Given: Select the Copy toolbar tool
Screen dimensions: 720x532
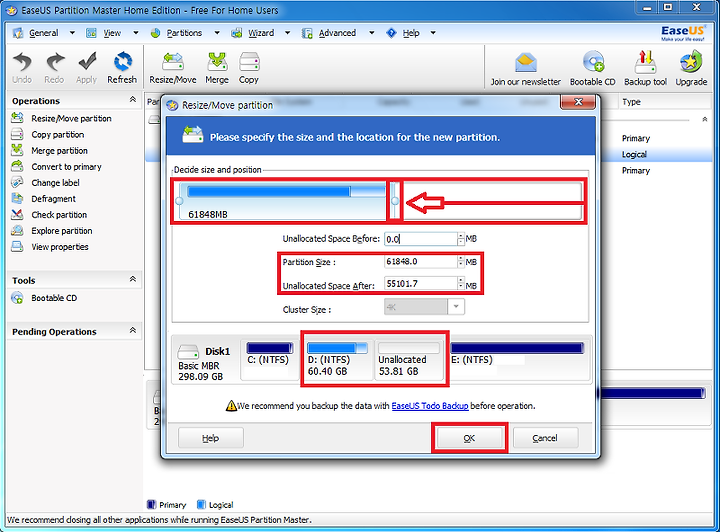Looking at the screenshot, I should click(x=249, y=67).
